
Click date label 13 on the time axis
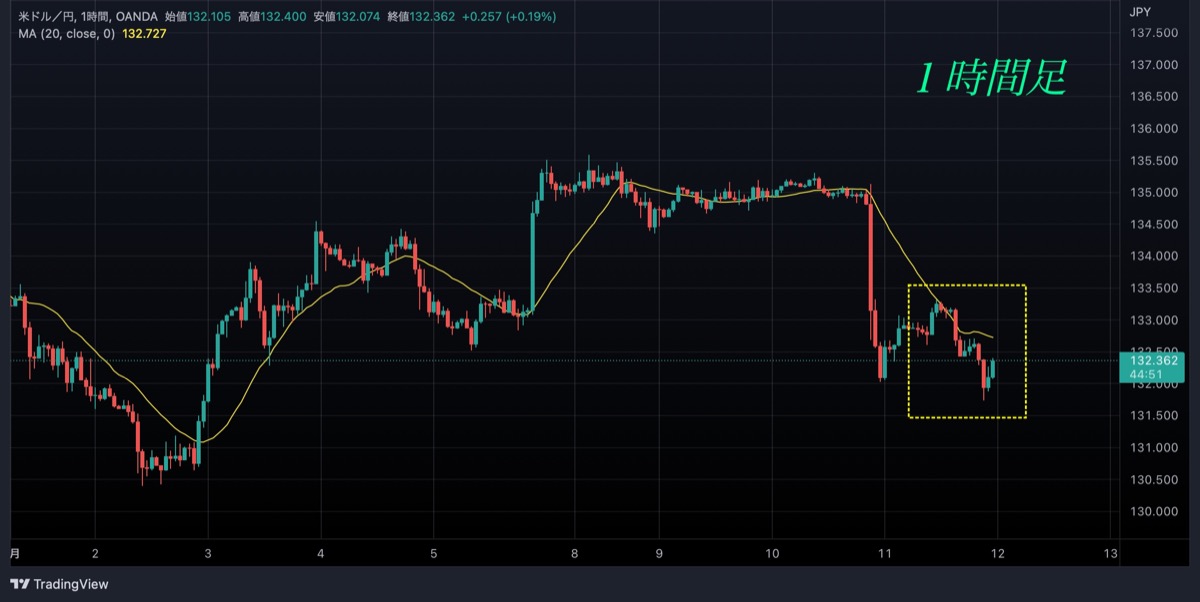click(x=1110, y=554)
